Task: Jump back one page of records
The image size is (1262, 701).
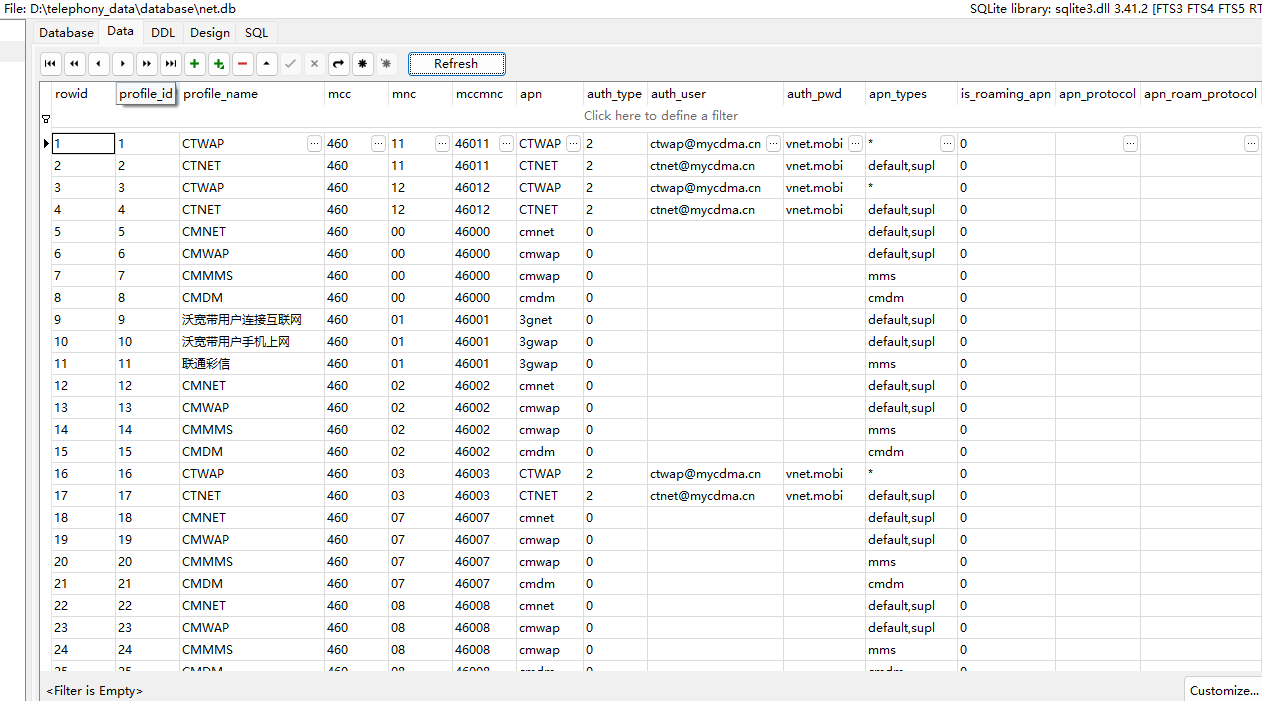Action: (x=75, y=64)
